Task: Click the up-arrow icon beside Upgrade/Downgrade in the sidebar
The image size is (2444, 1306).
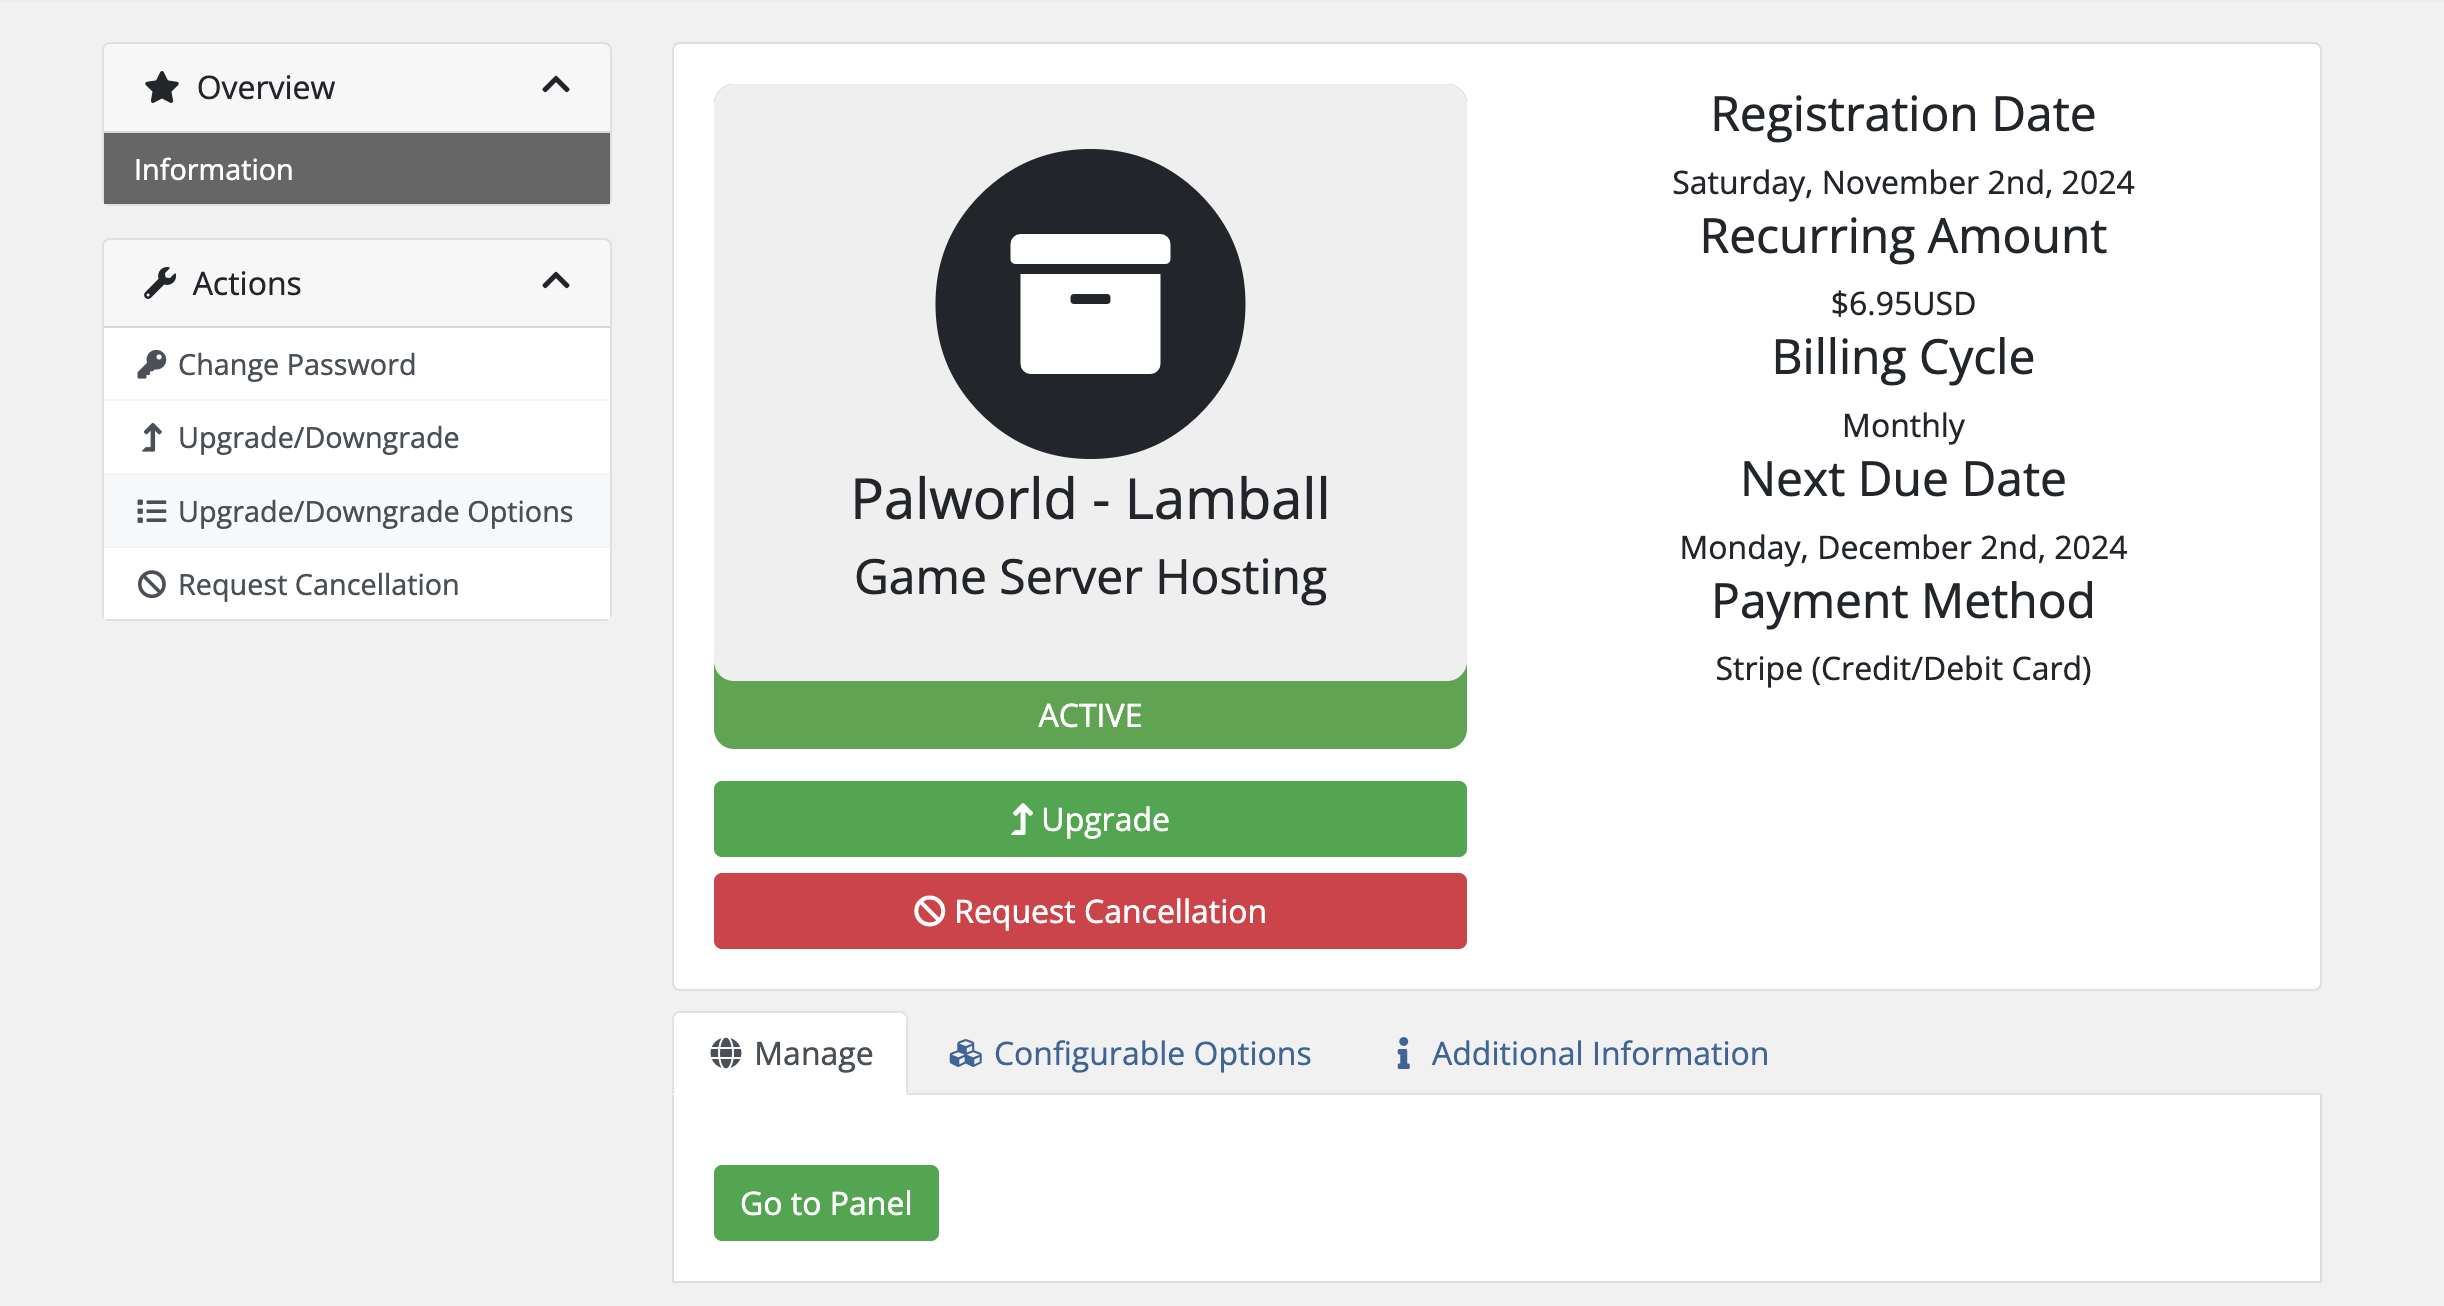Action: click(151, 438)
